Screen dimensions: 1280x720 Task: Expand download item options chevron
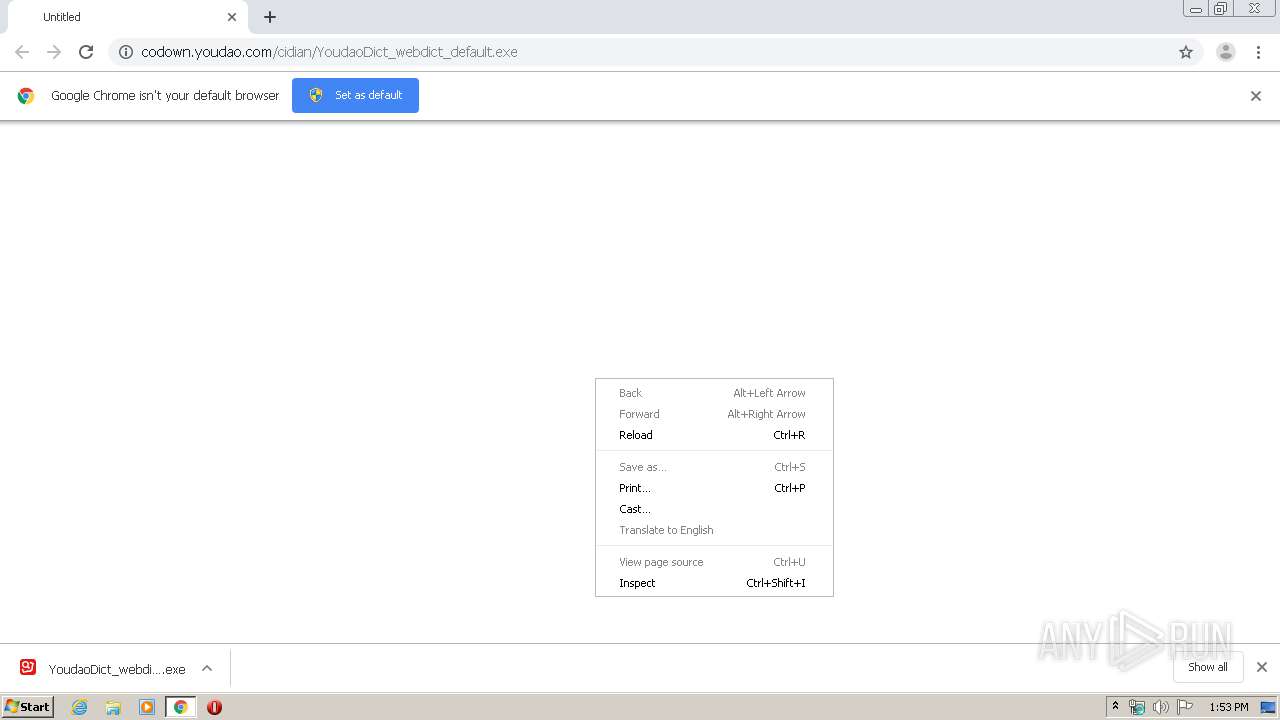tap(207, 668)
